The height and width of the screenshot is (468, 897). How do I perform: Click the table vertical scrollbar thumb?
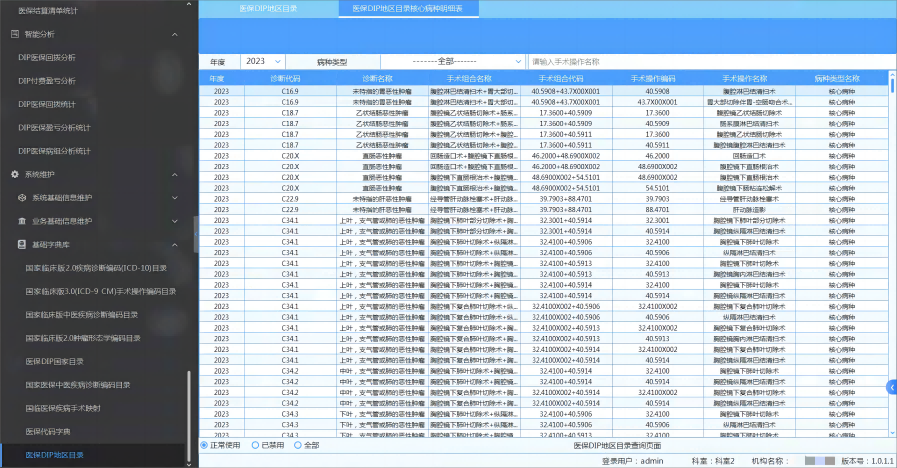(892, 85)
